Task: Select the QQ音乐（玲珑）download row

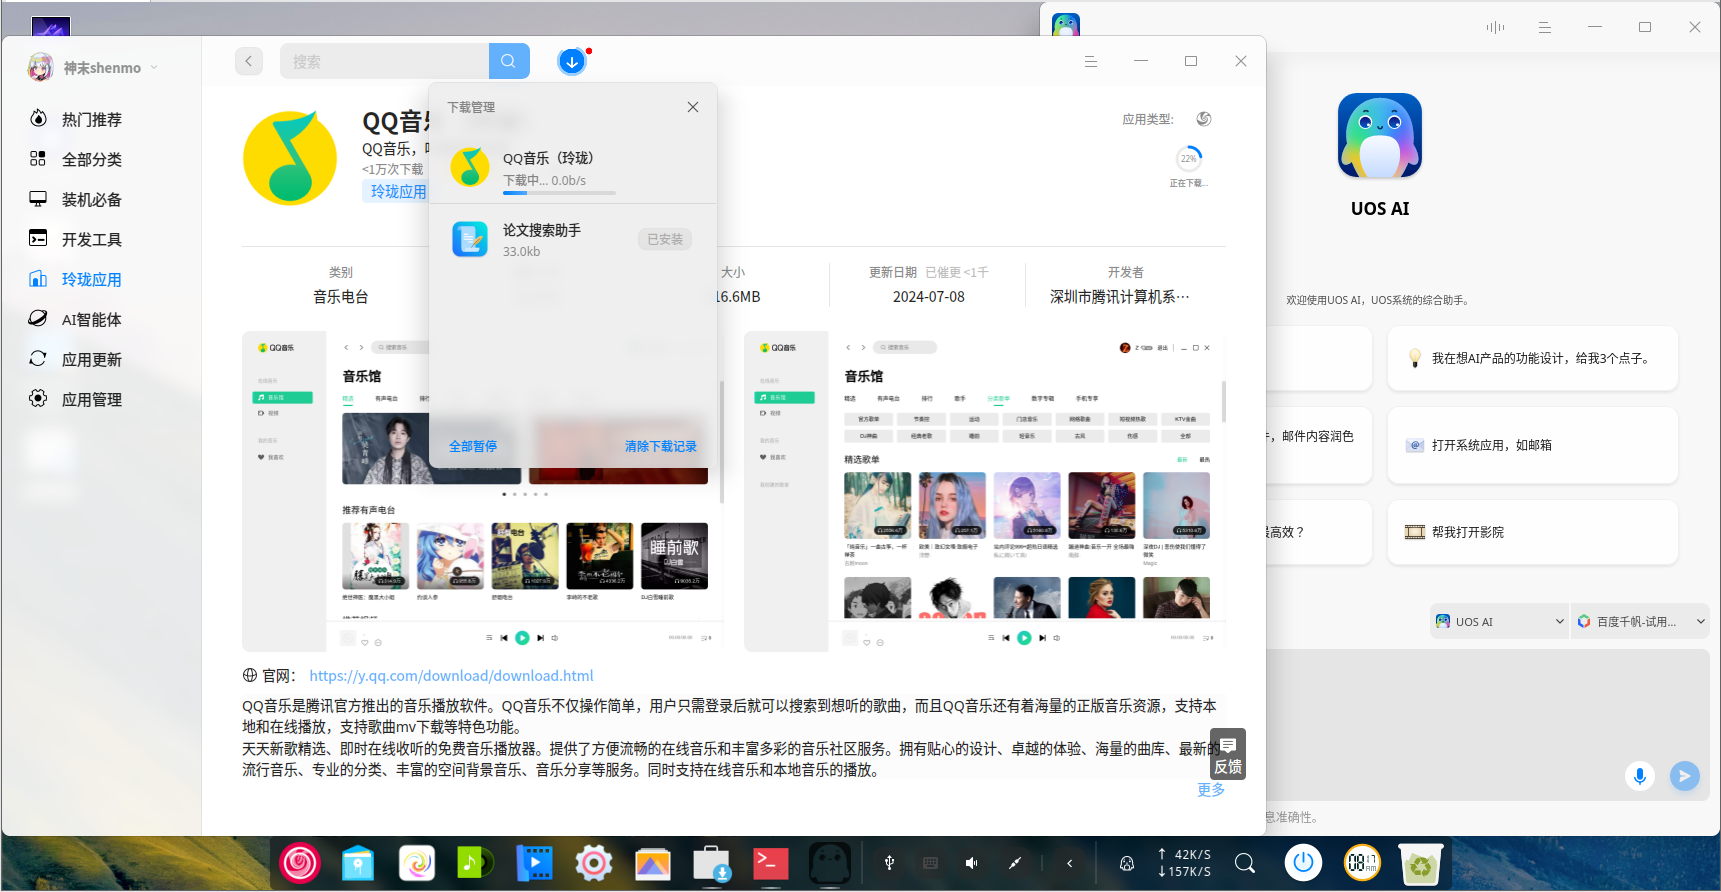Action: 573,168
